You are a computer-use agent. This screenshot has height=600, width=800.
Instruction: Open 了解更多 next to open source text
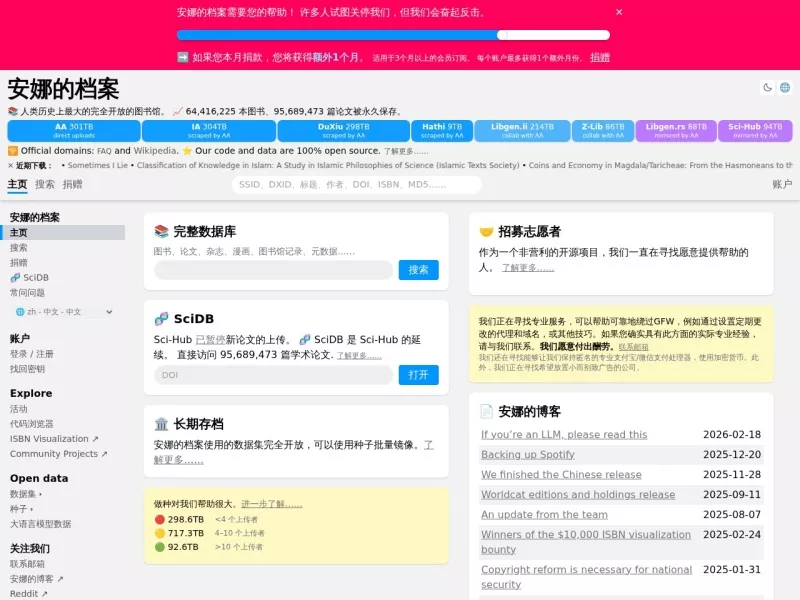point(406,152)
